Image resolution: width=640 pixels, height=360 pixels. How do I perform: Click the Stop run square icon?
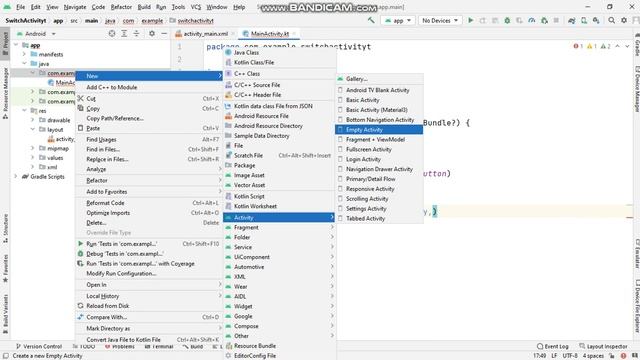click(x=556, y=20)
